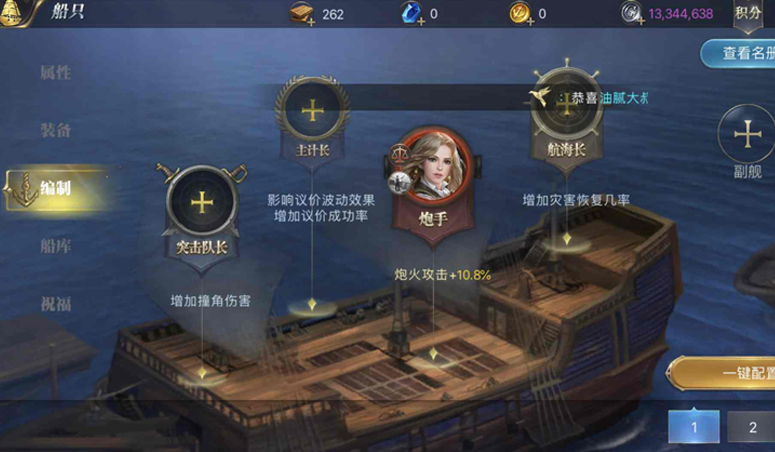Switch to formation page 1

[694, 427]
